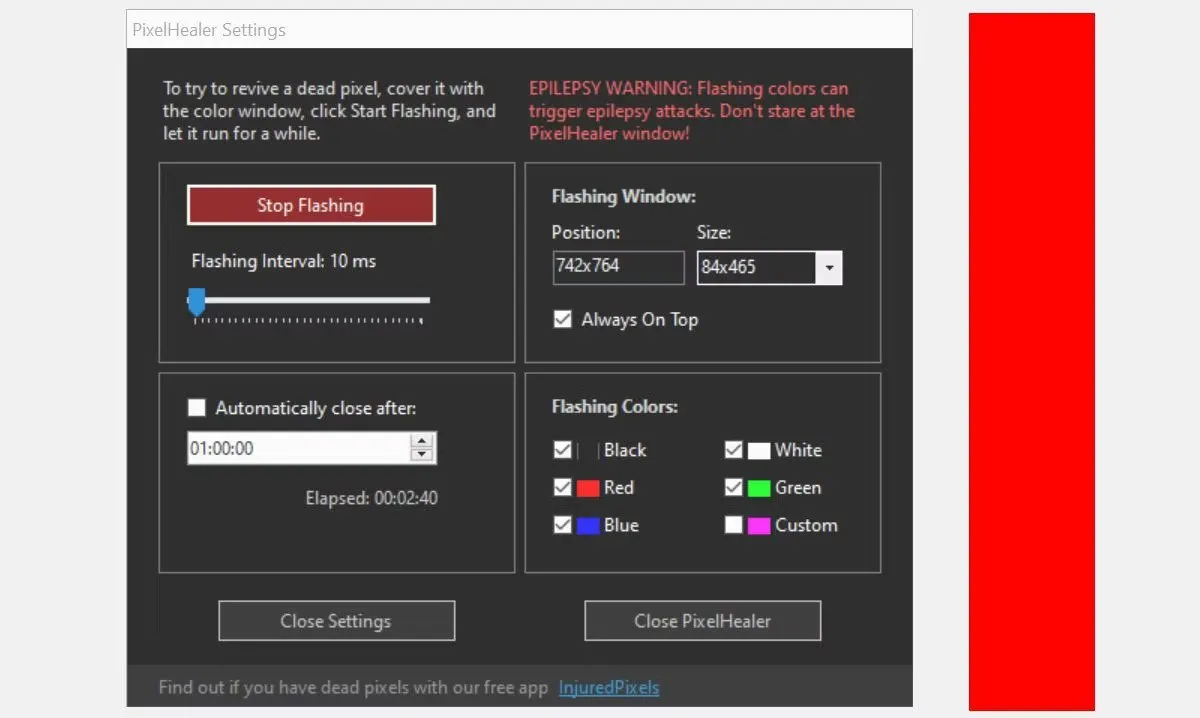Uncheck the Green flashing color checkbox
This screenshot has width=1200, height=718.
point(734,488)
